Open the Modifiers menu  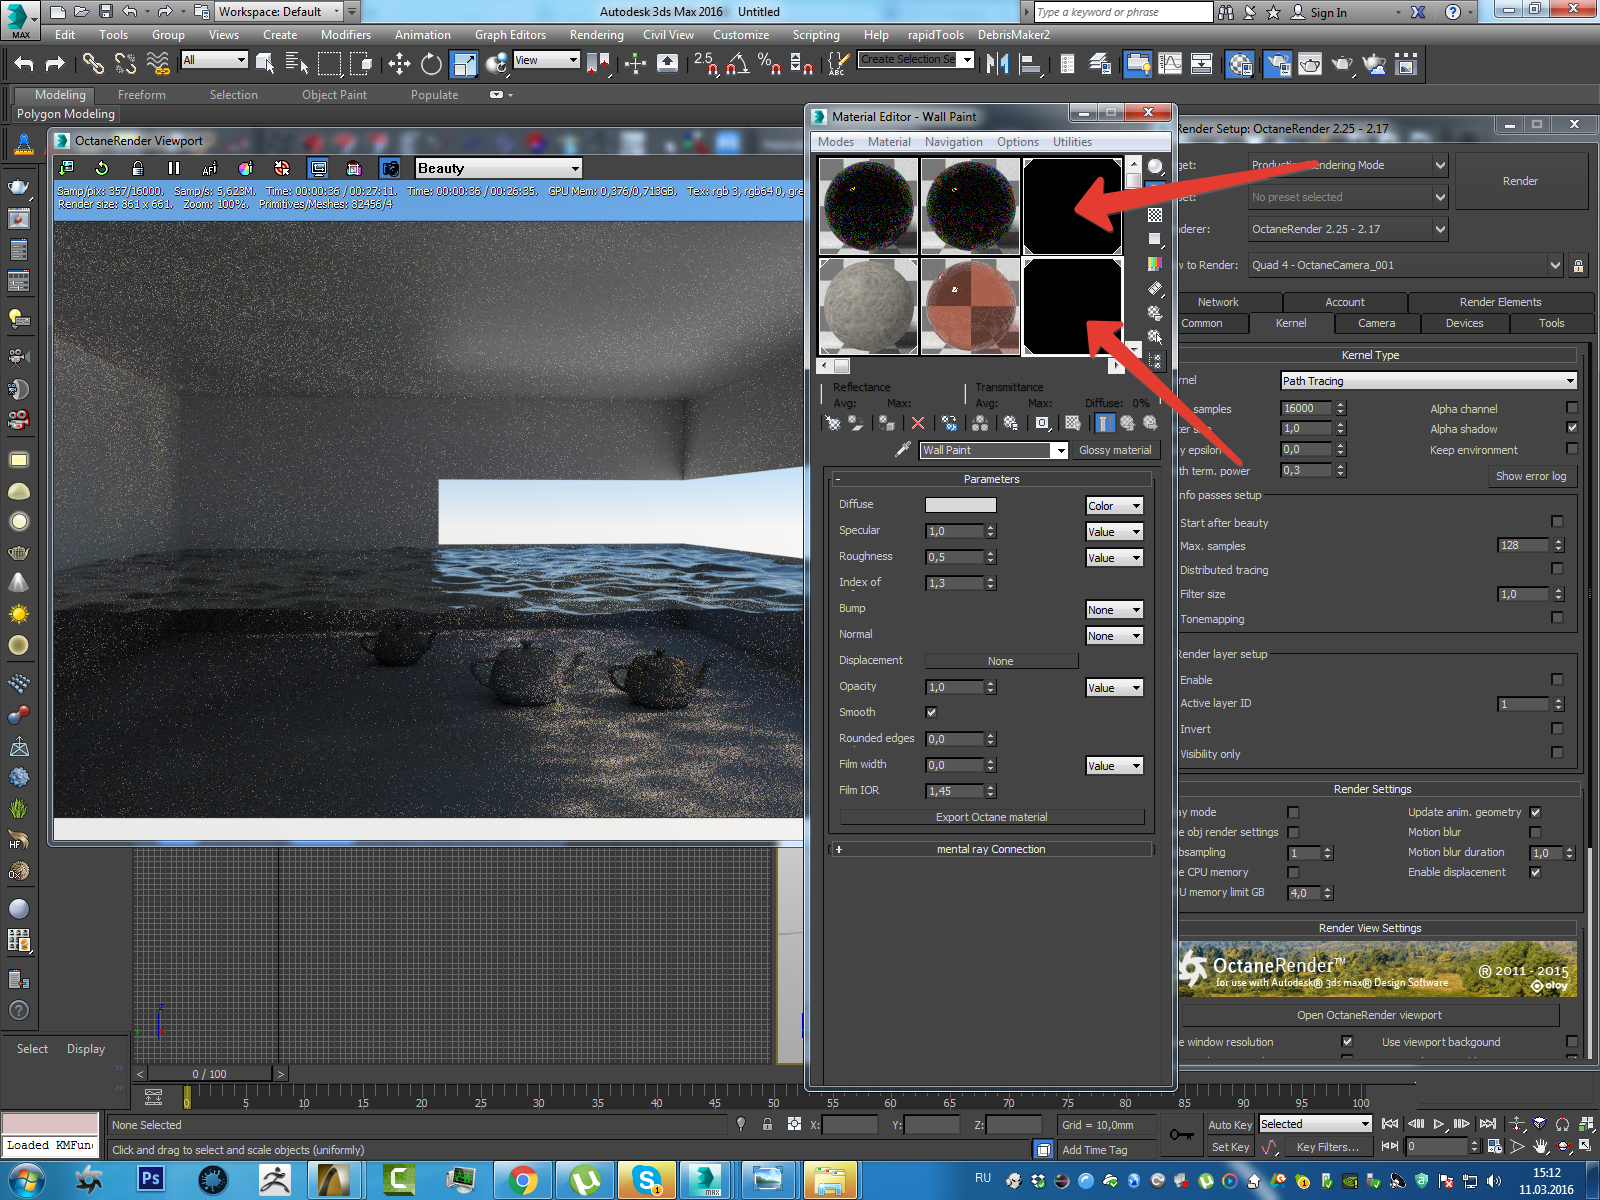(346, 35)
